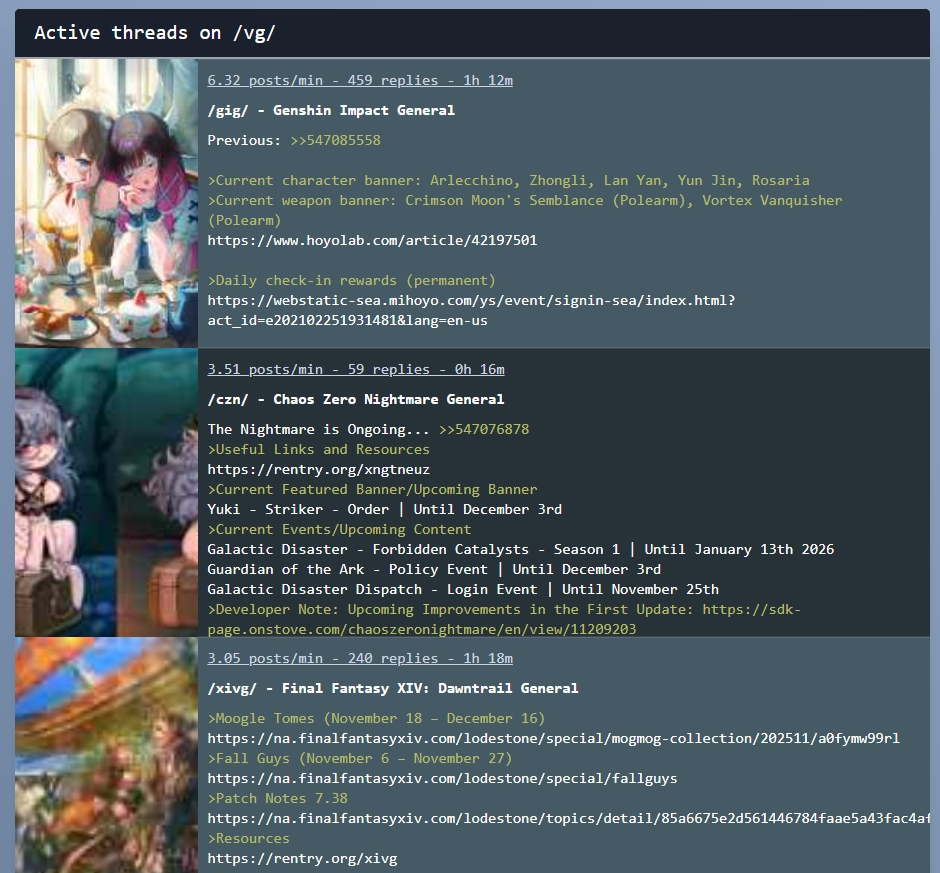Follow the >>547085558 previous thread link
This screenshot has height=873, width=940.
pyautogui.click(x=335, y=140)
